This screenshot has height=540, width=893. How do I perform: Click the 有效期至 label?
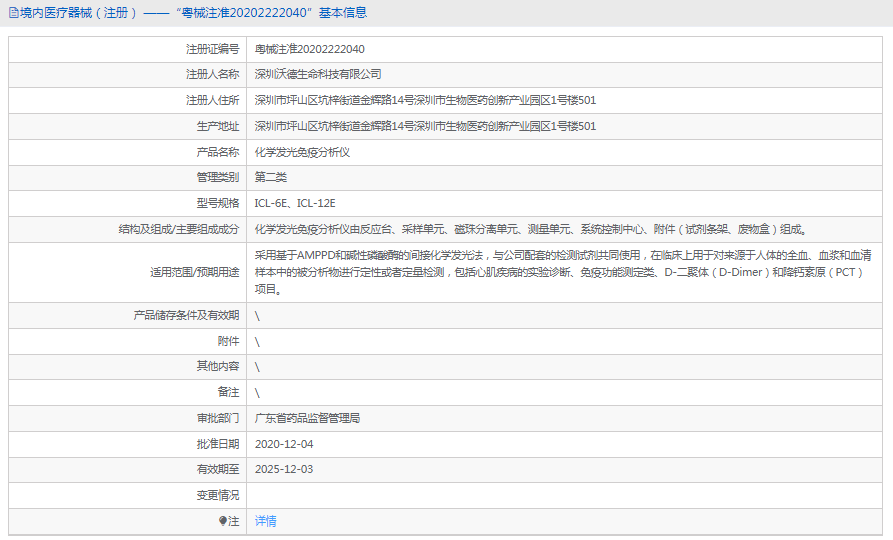pos(218,469)
